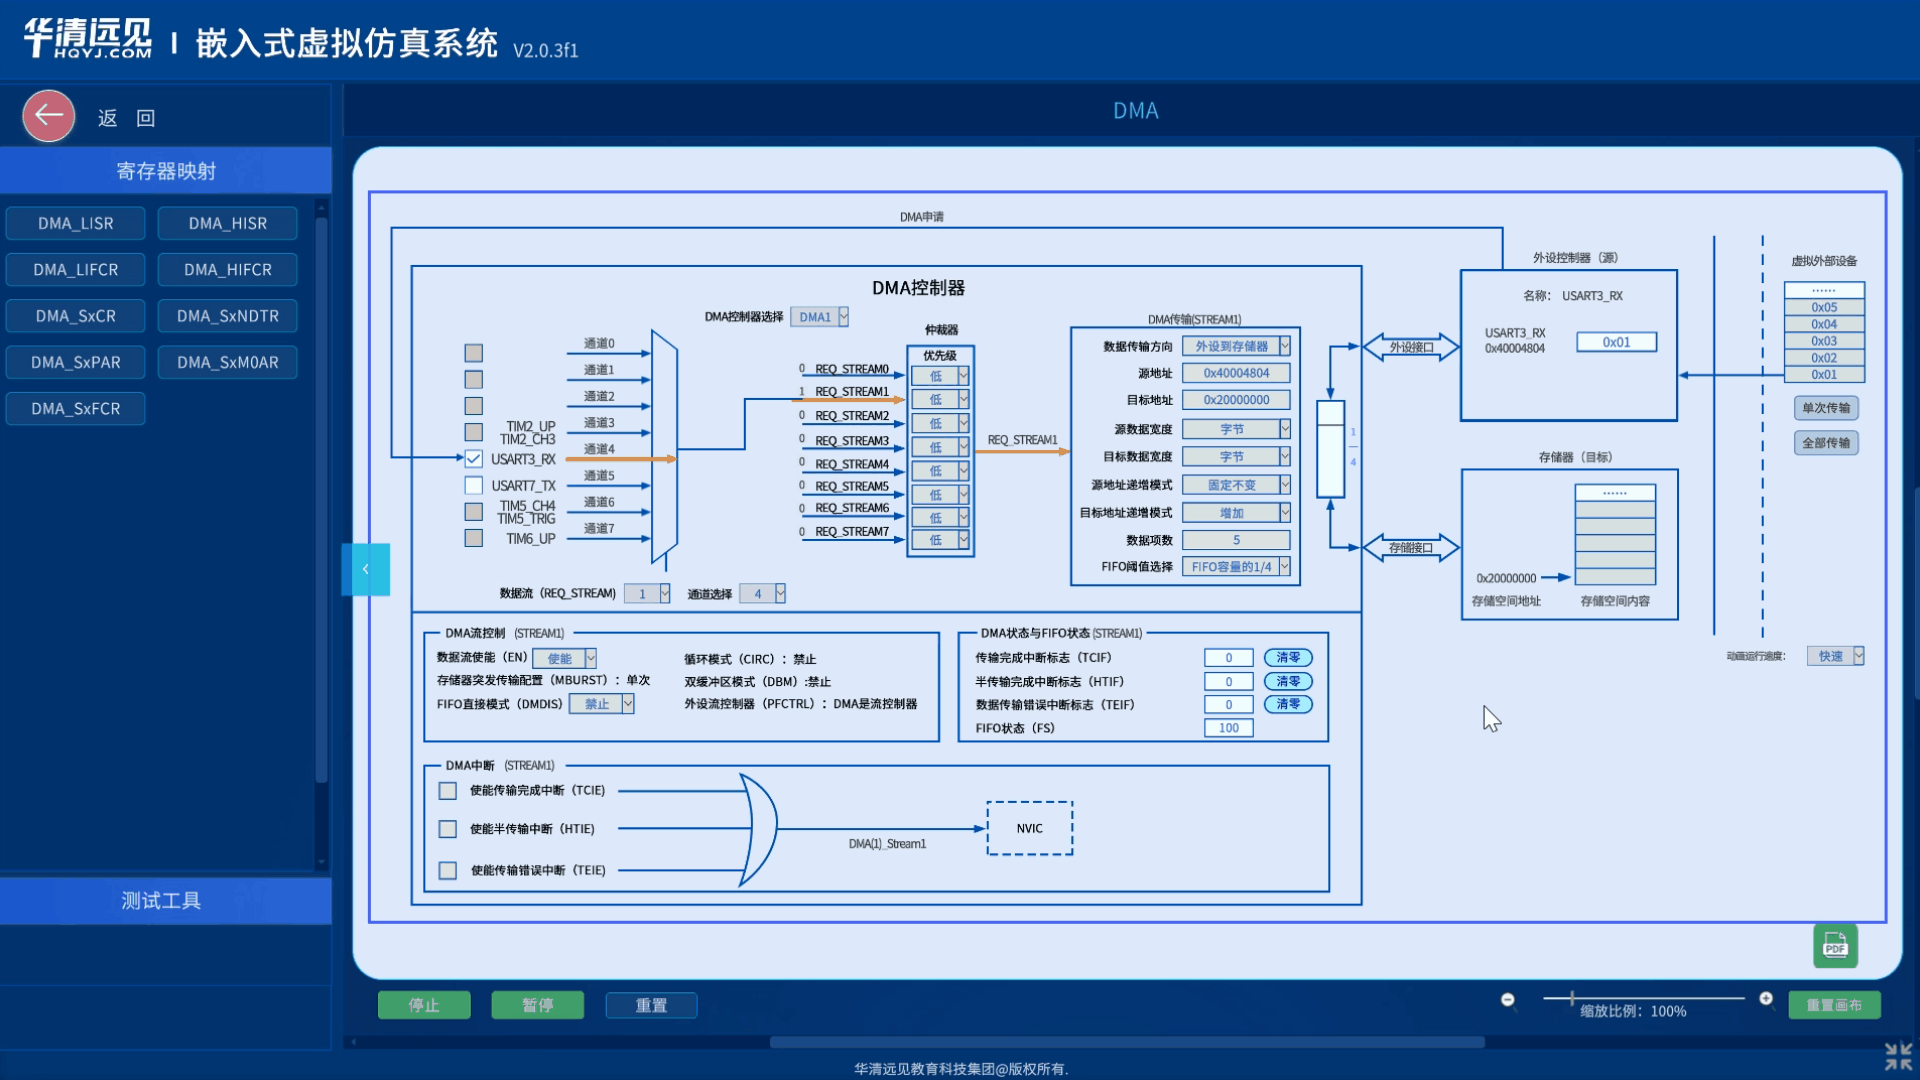Click the exit fullscreen icon
Screen dimensions: 1920x1080
coord(1897,1056)
